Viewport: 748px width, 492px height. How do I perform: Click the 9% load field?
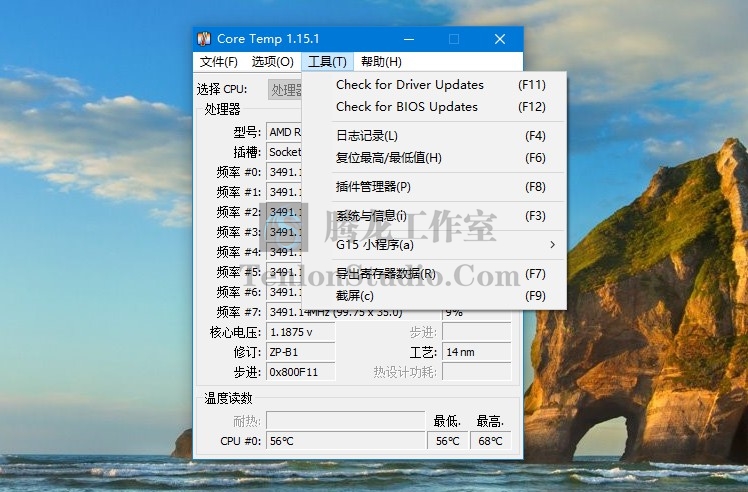click(x=477, y=314)
